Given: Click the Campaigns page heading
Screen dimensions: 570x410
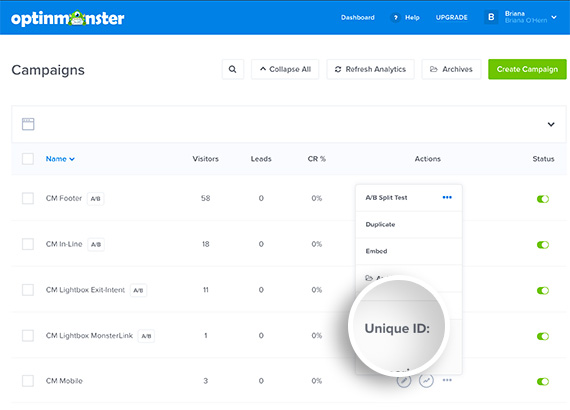Looking at the screenshot, I should point(48,70).
